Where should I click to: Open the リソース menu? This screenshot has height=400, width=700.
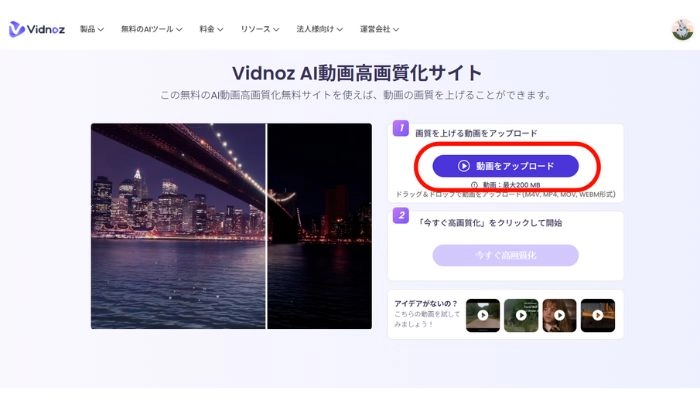tap(260, 29)
